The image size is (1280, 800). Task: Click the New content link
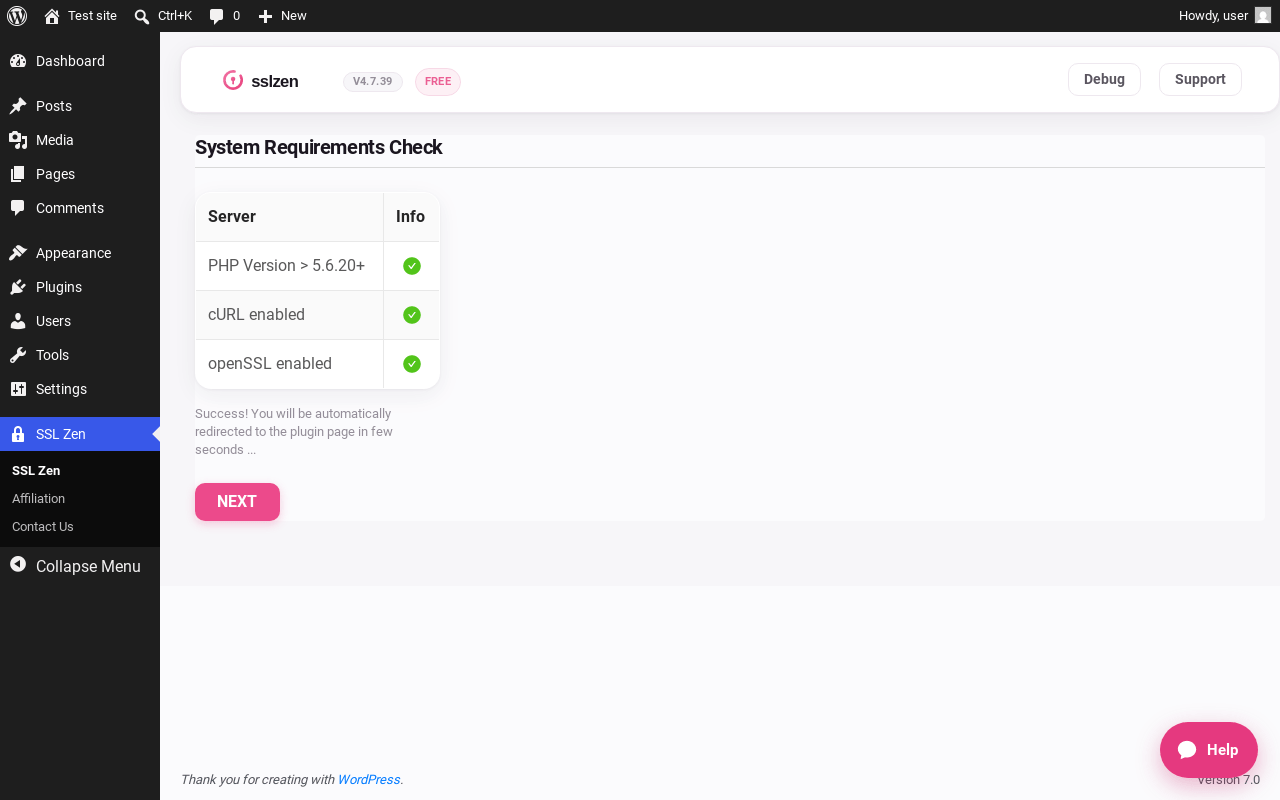(x=282, y=16)
